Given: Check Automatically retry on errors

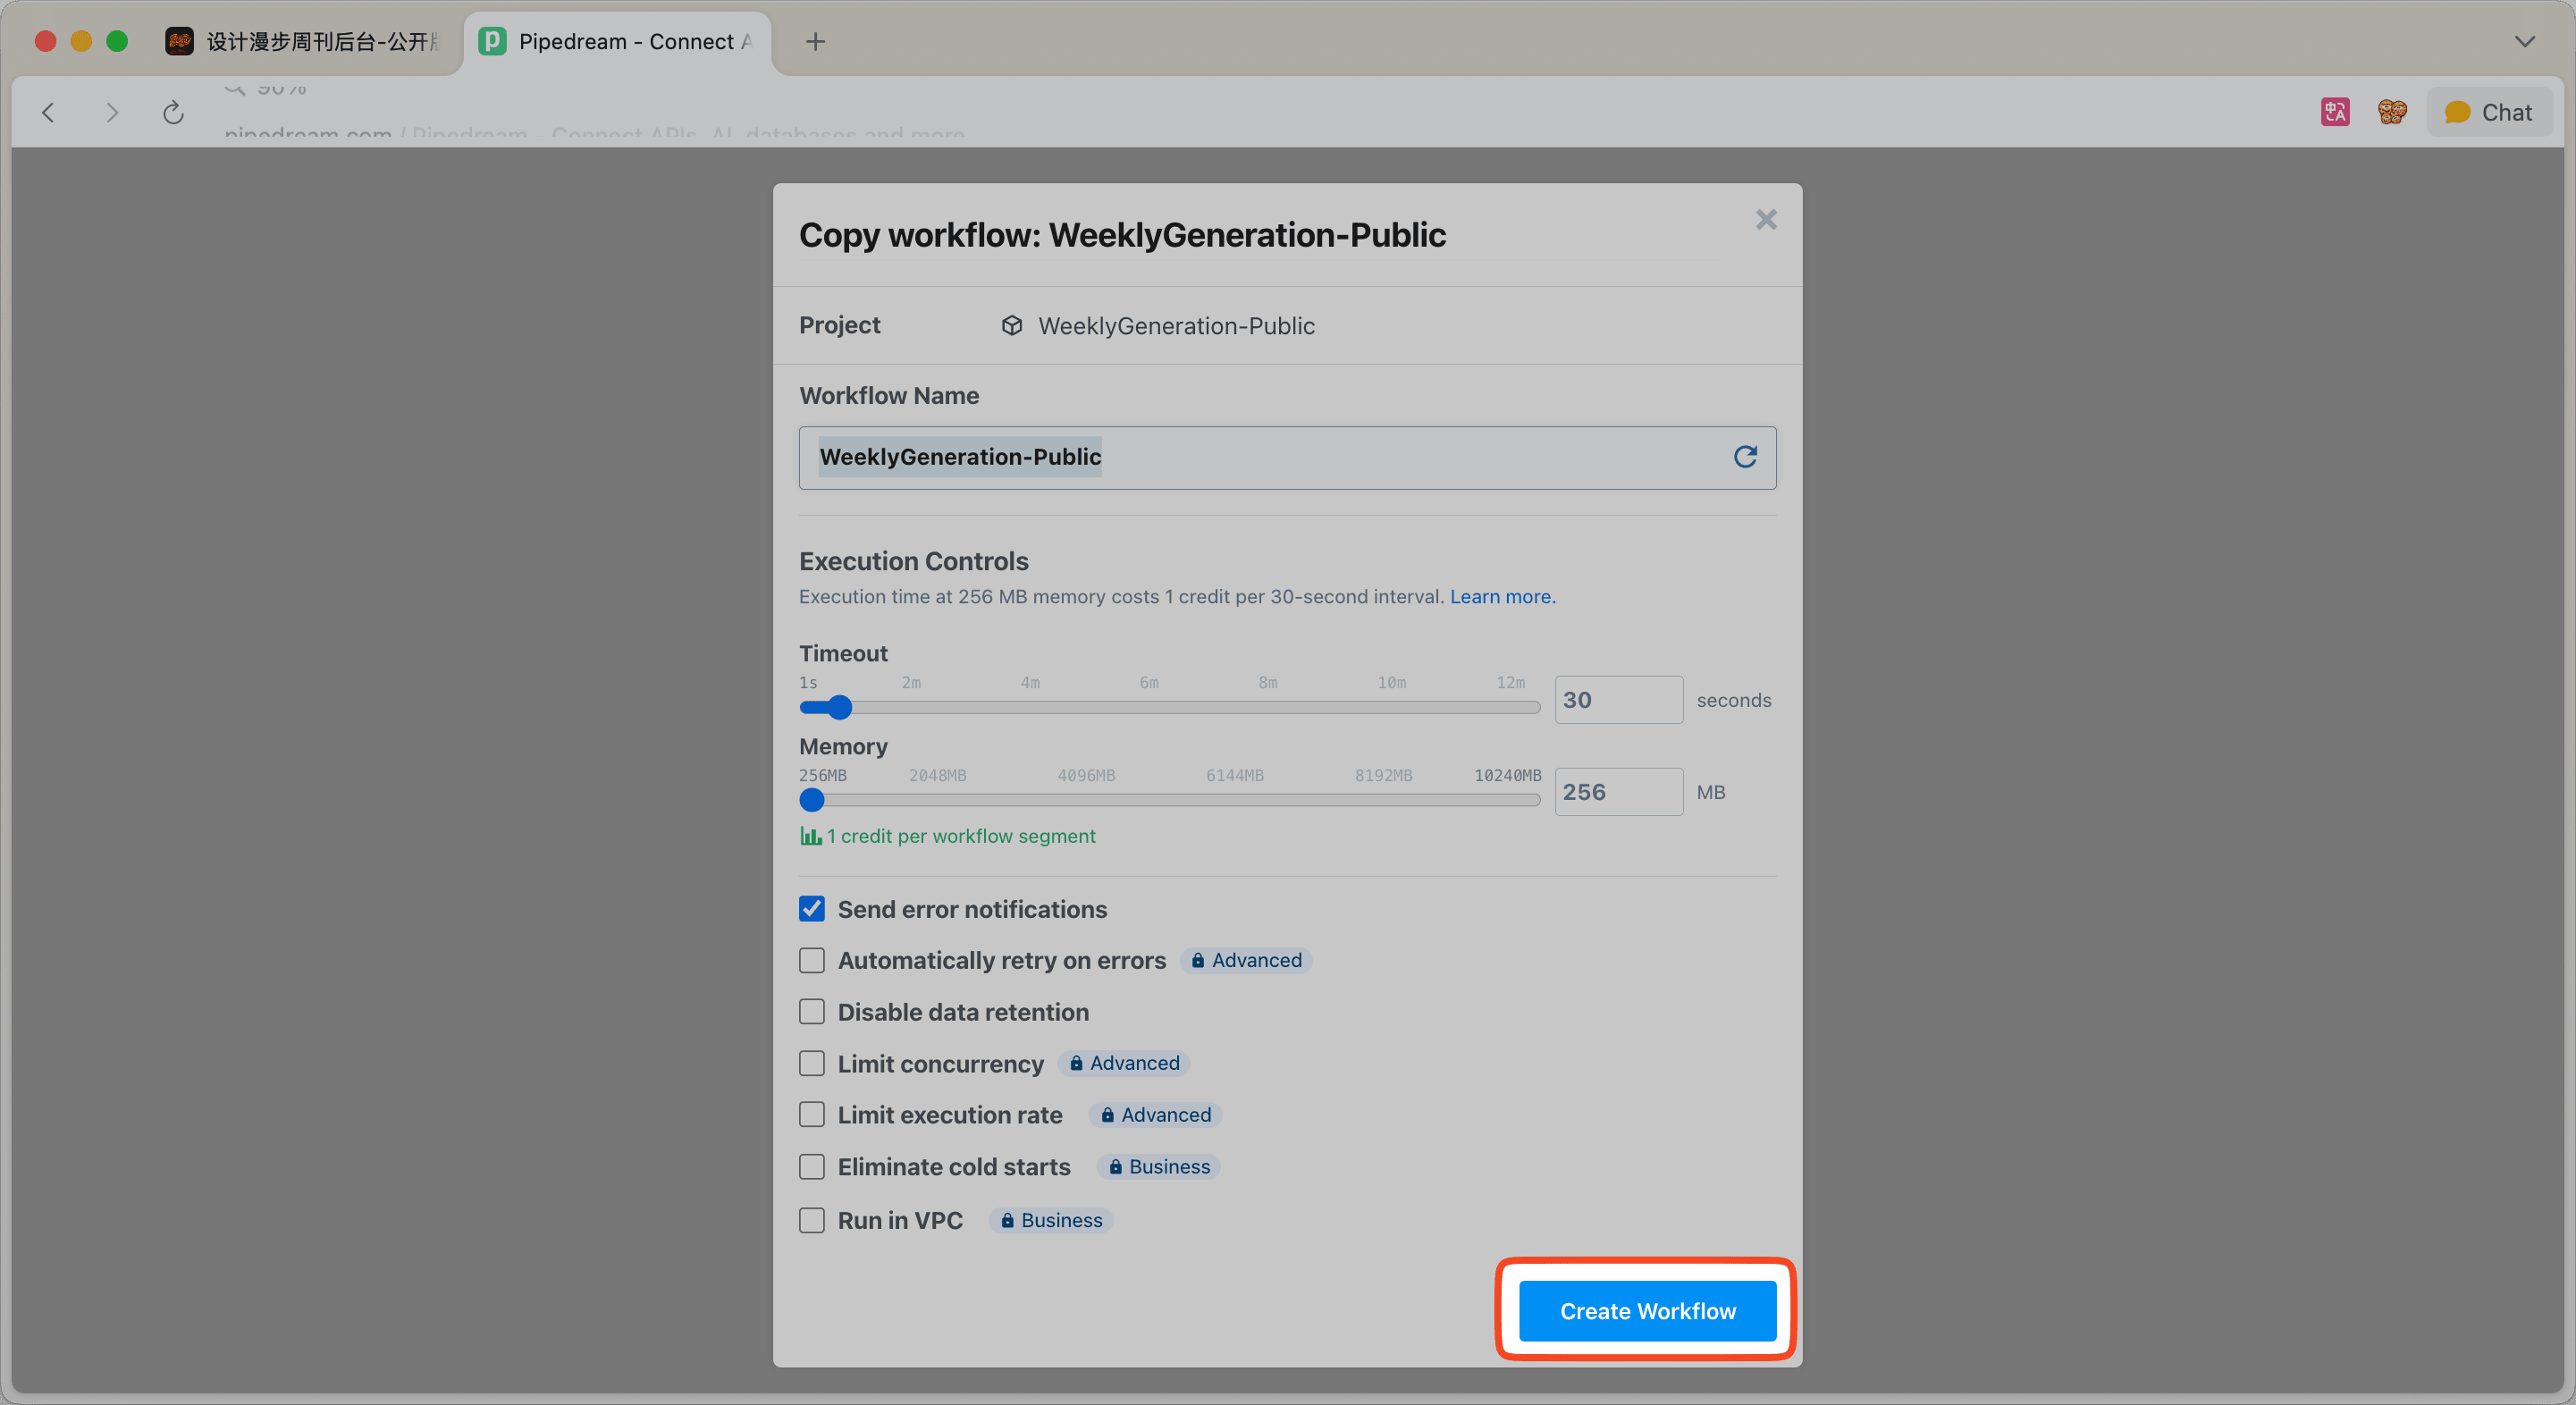Looking at the screenshot, I should coord(812,960).
